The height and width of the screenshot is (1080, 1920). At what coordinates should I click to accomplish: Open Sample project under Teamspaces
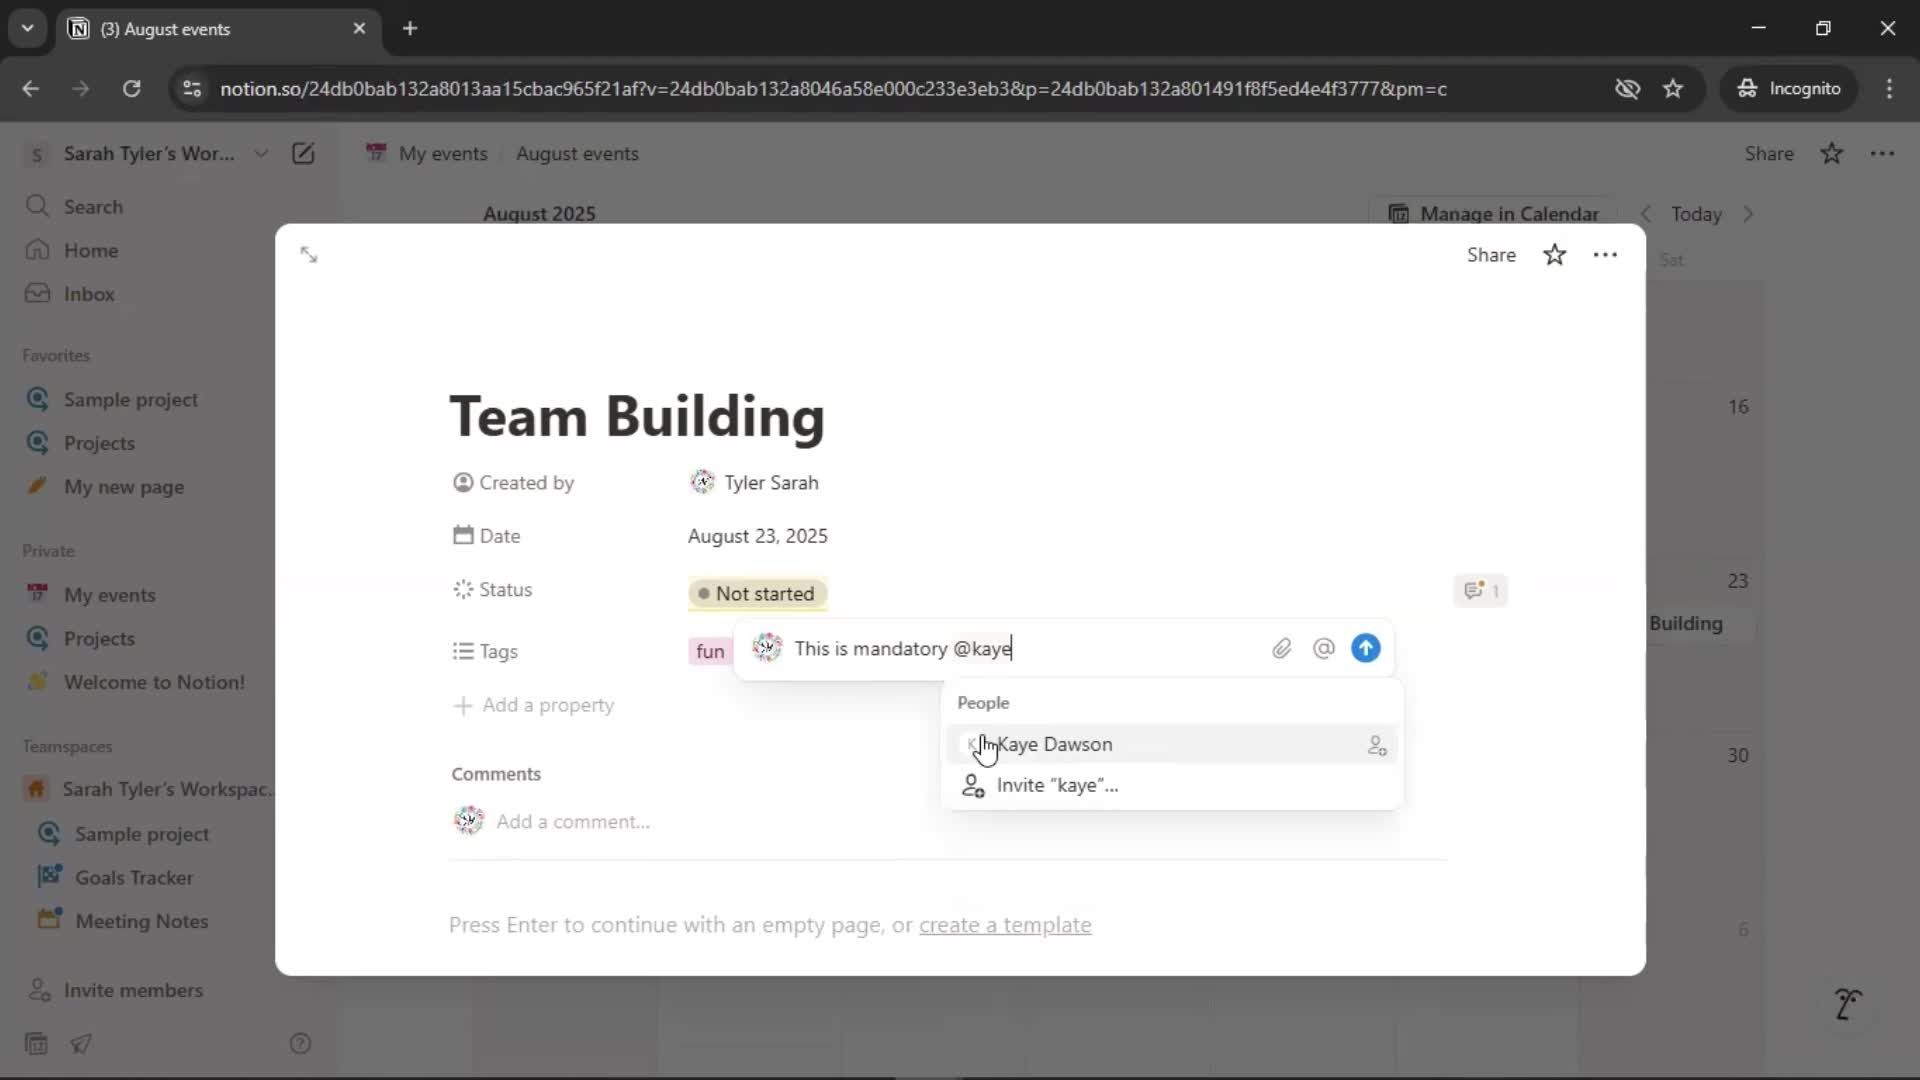click(142, 834)
